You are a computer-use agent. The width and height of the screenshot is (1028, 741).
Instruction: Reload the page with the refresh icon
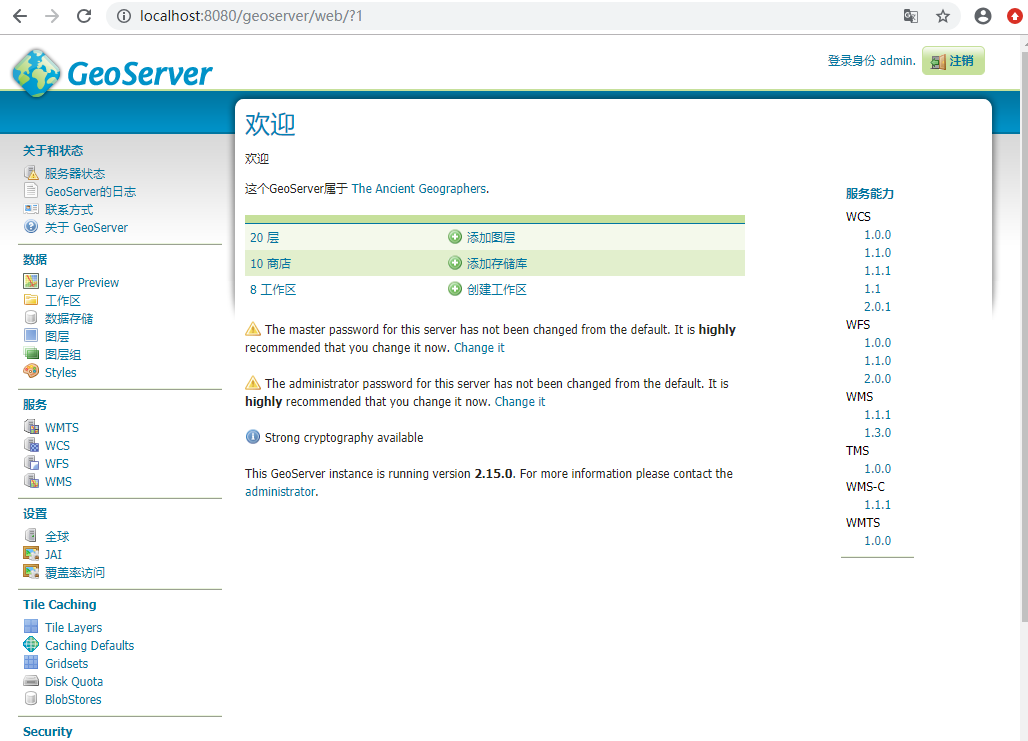(84, 16)
